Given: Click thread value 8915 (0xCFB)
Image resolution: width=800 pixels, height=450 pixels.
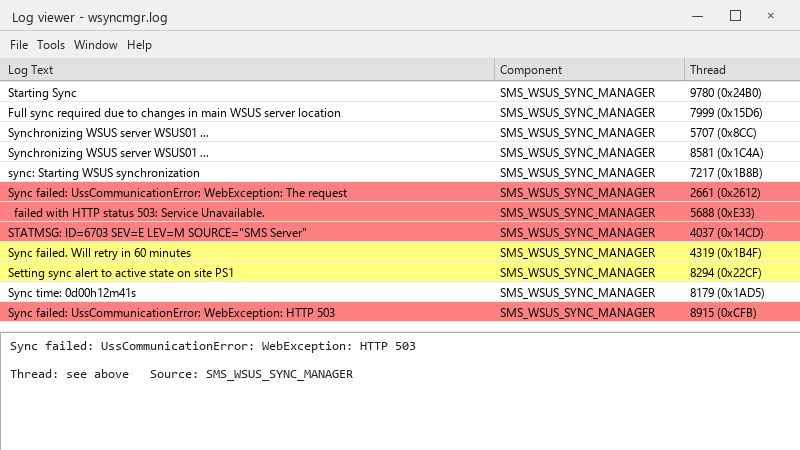Looking at the screenshot, I should (723, 313).
